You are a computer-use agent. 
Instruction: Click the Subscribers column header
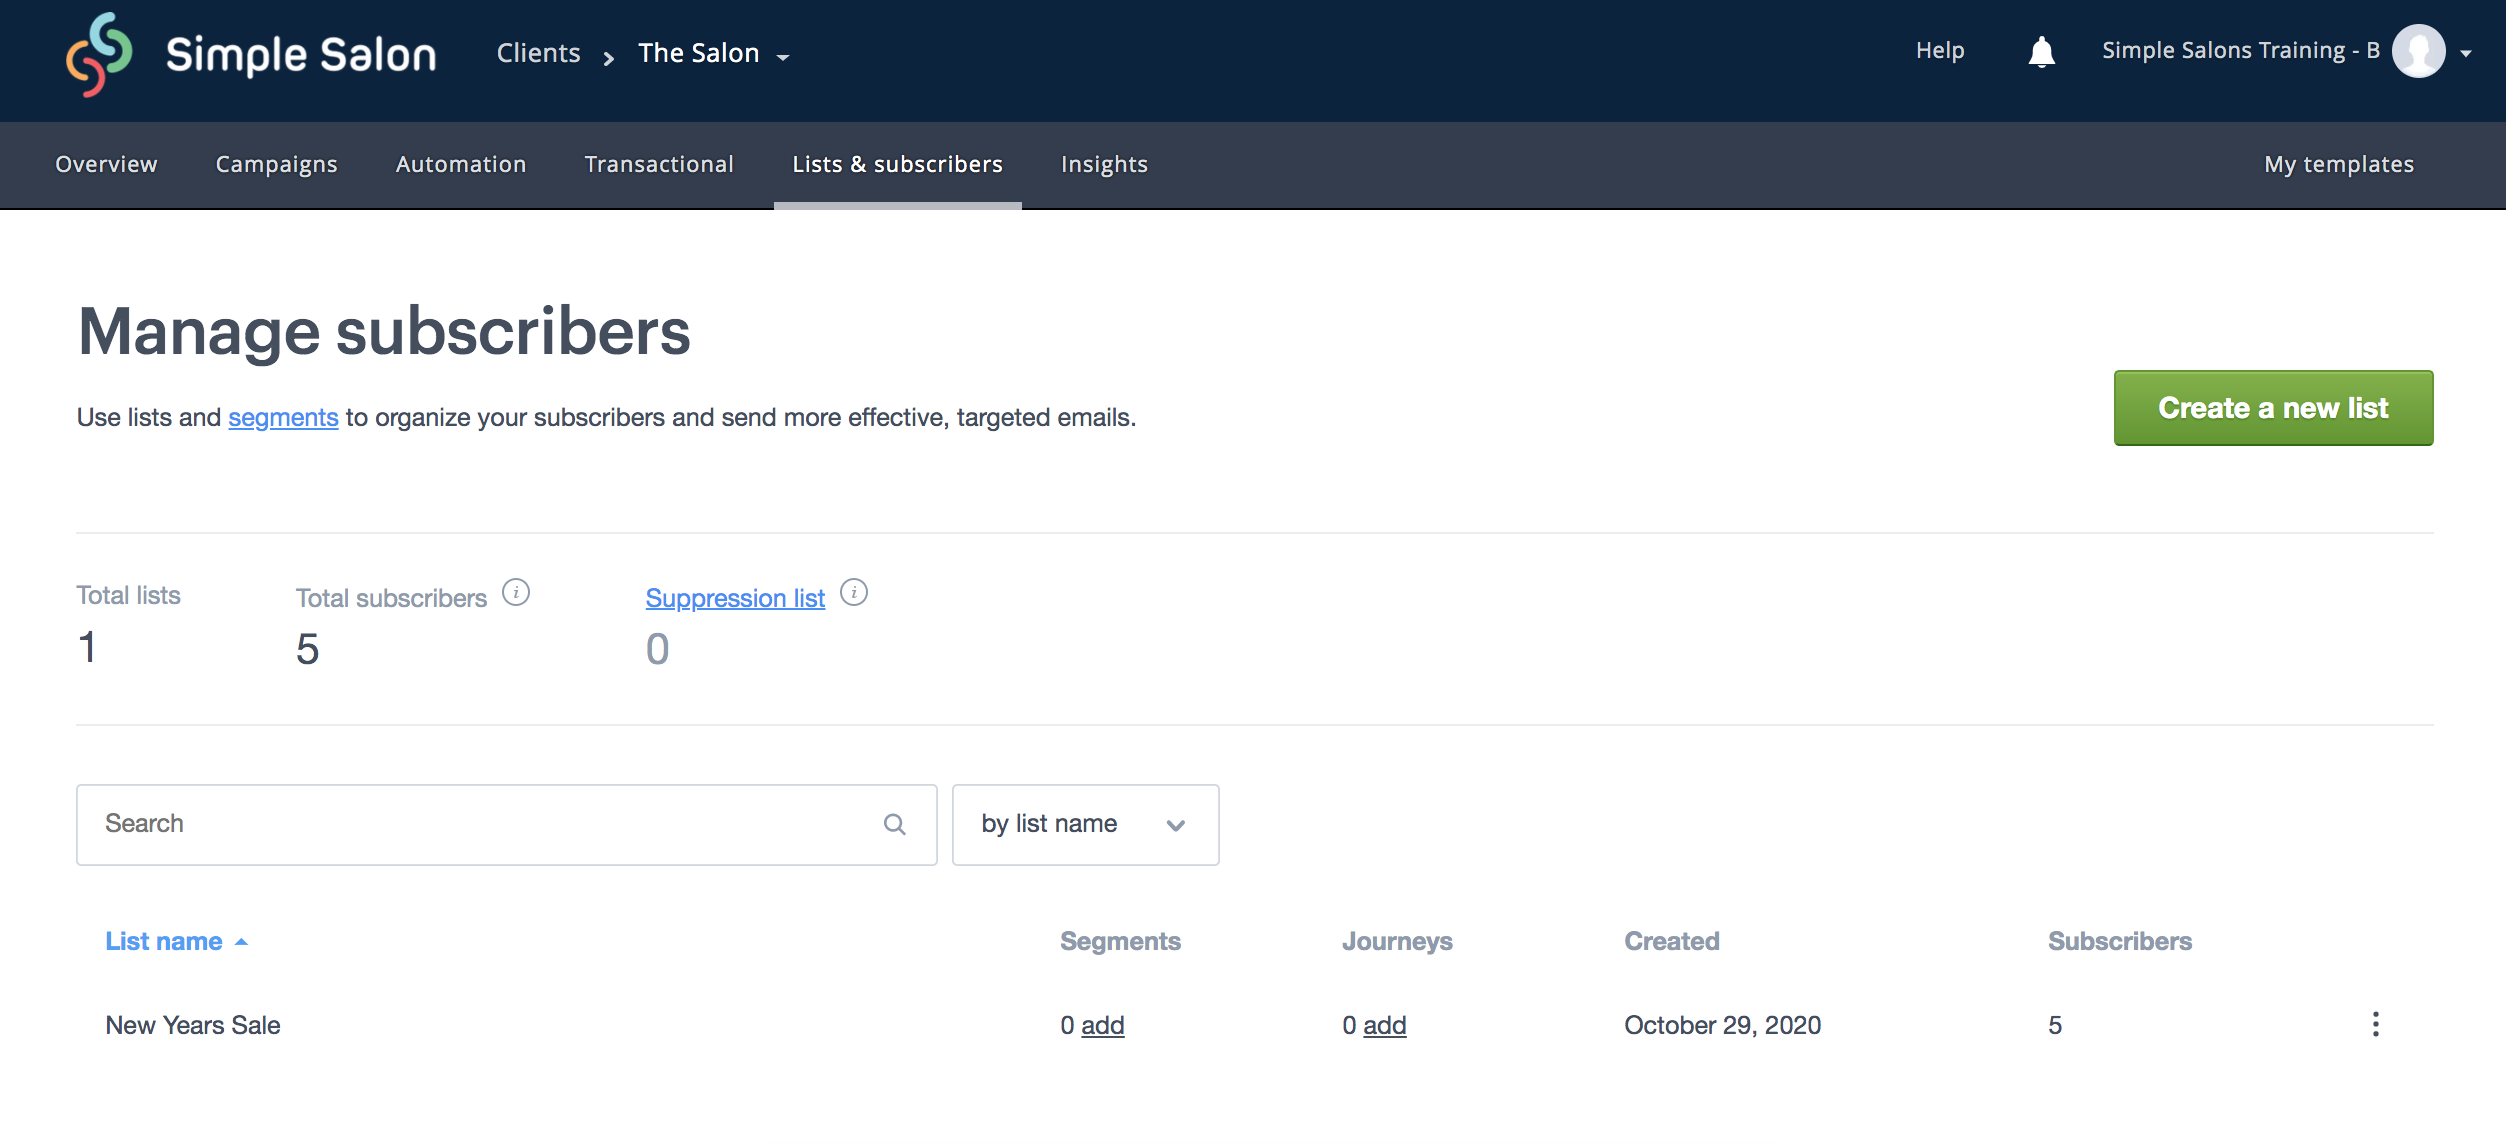pyautogui.click(x=2119, y=941)
